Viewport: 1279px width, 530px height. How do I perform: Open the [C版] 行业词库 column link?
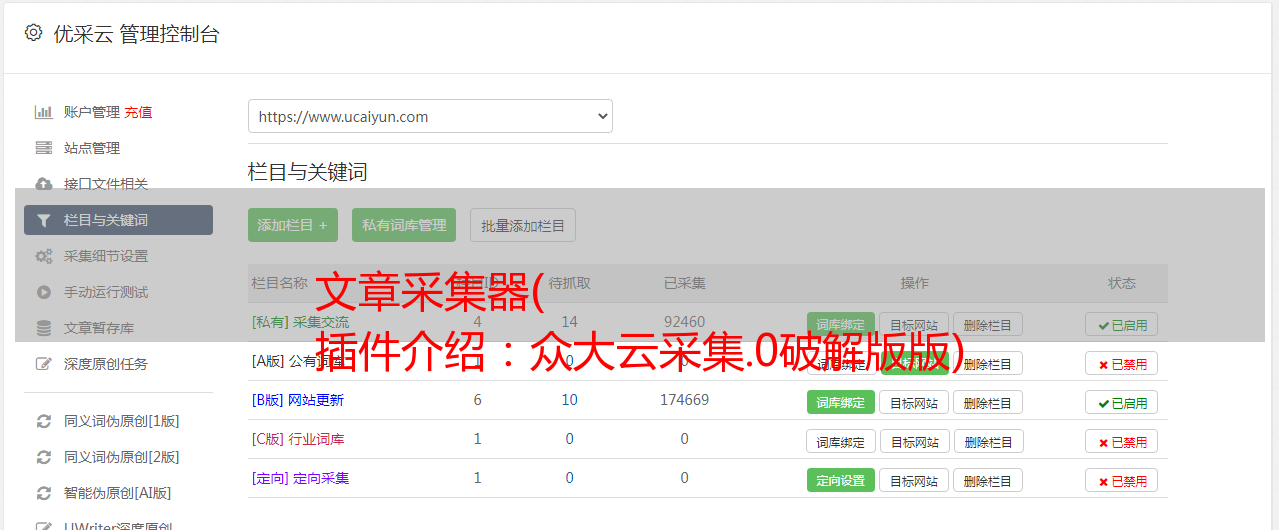298,439
